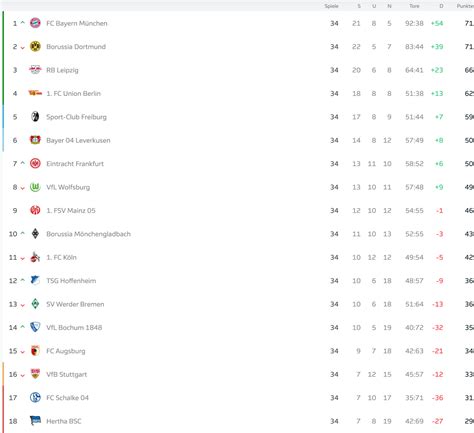The image size is (474, 433).
Task: Open the Bayer 04 Leverkusen crest
Action: (x=35, y=140)
